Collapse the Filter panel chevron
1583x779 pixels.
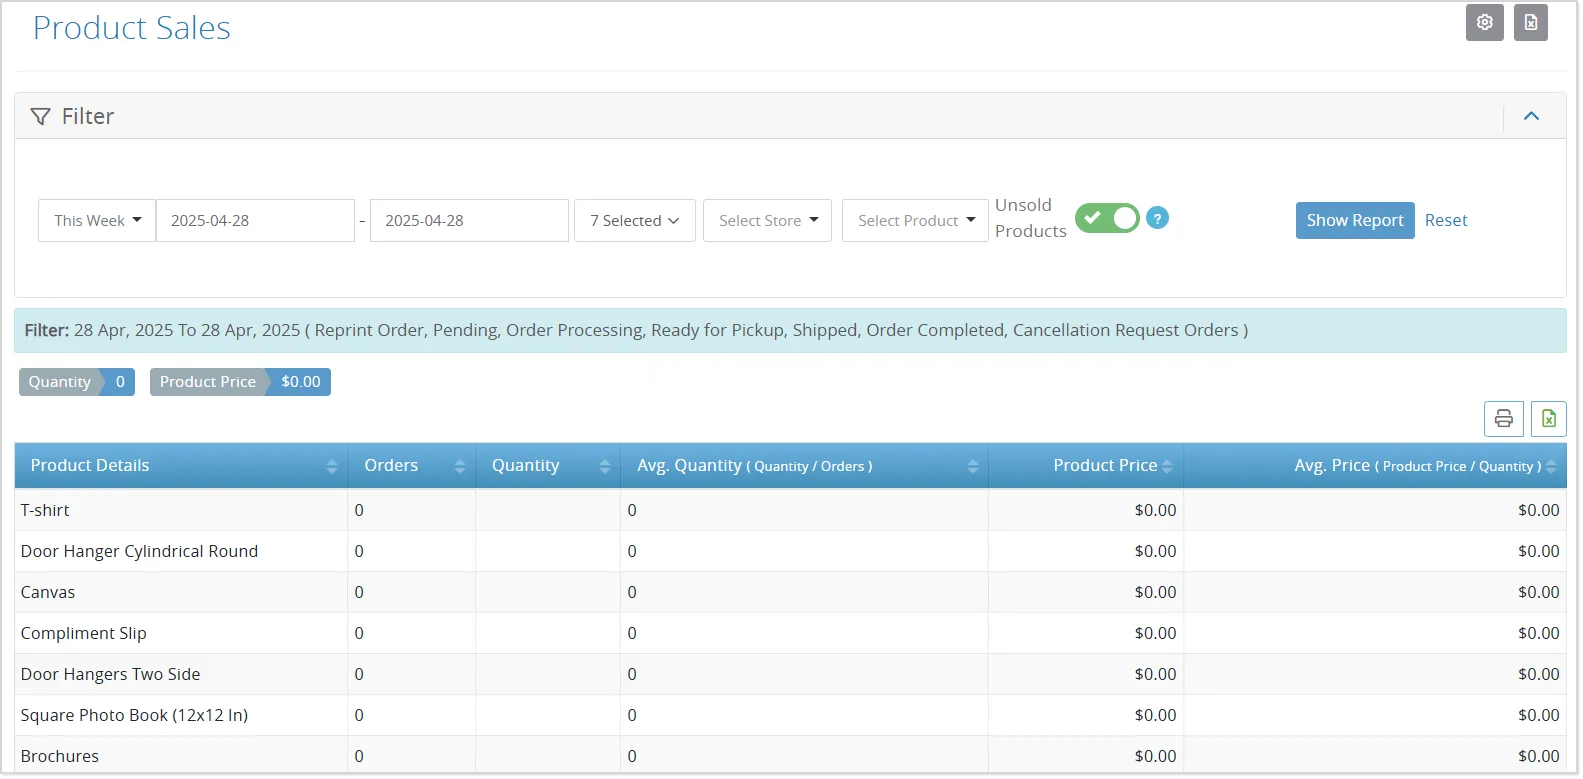(x=1531, y=116)
